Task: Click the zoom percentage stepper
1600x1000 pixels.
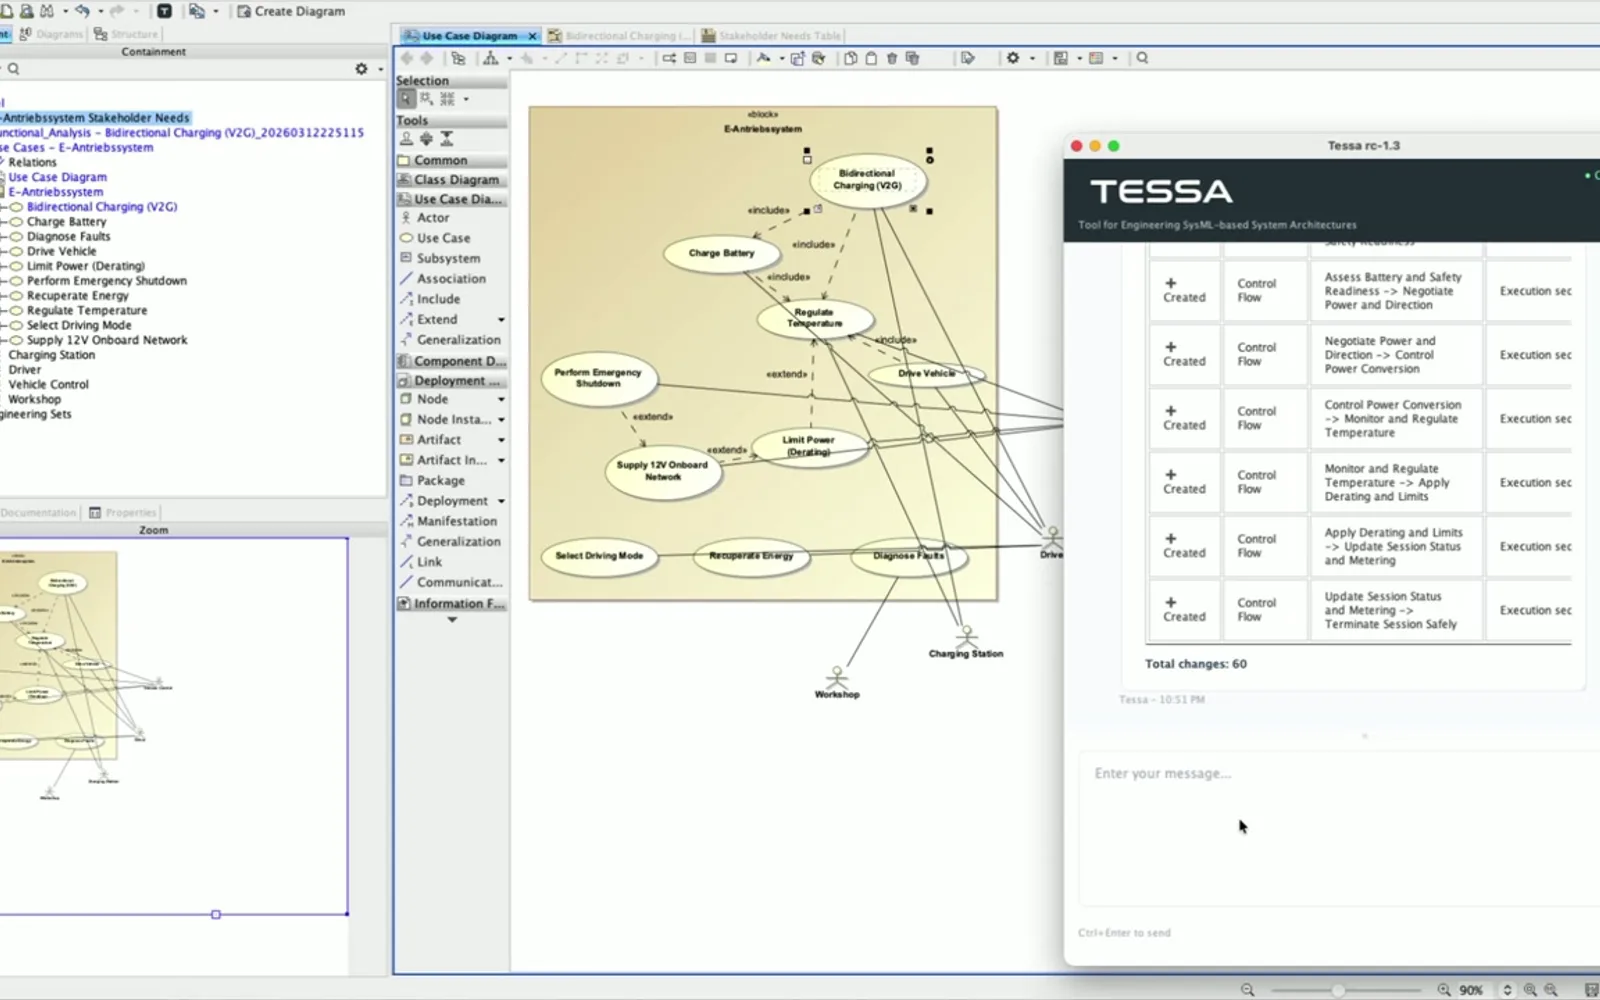Action: click(1507, 990)
